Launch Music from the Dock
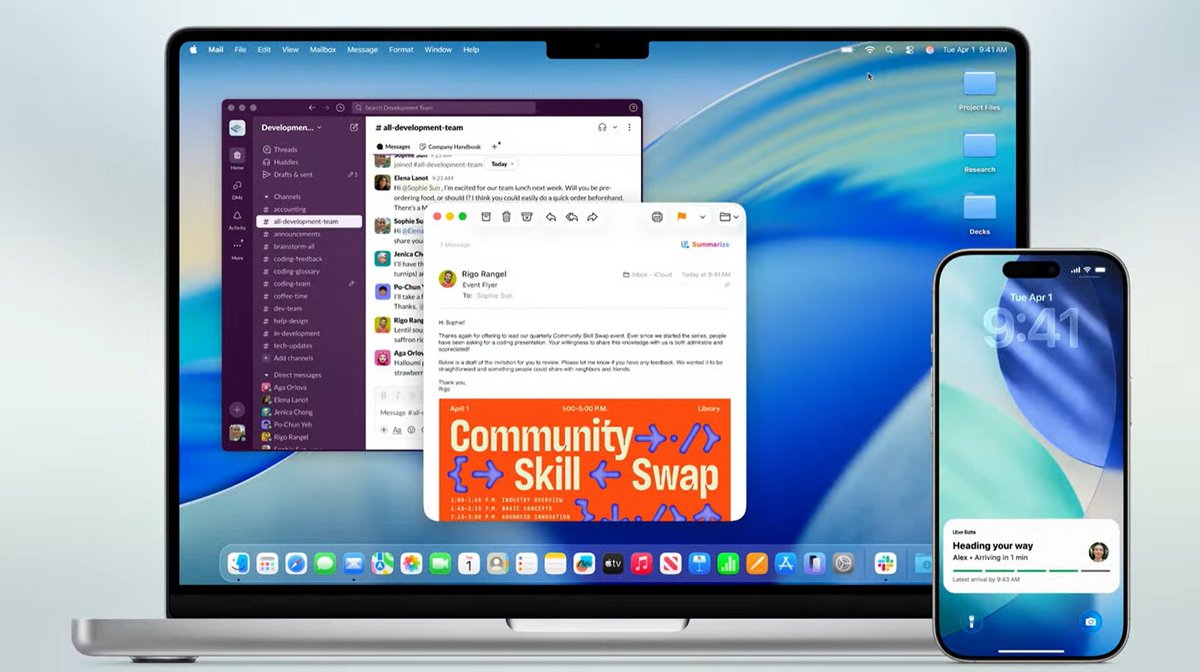Image resolution: width=1200 pixels, height=672 pixels. pyautogui.click(x=641, y=564)
